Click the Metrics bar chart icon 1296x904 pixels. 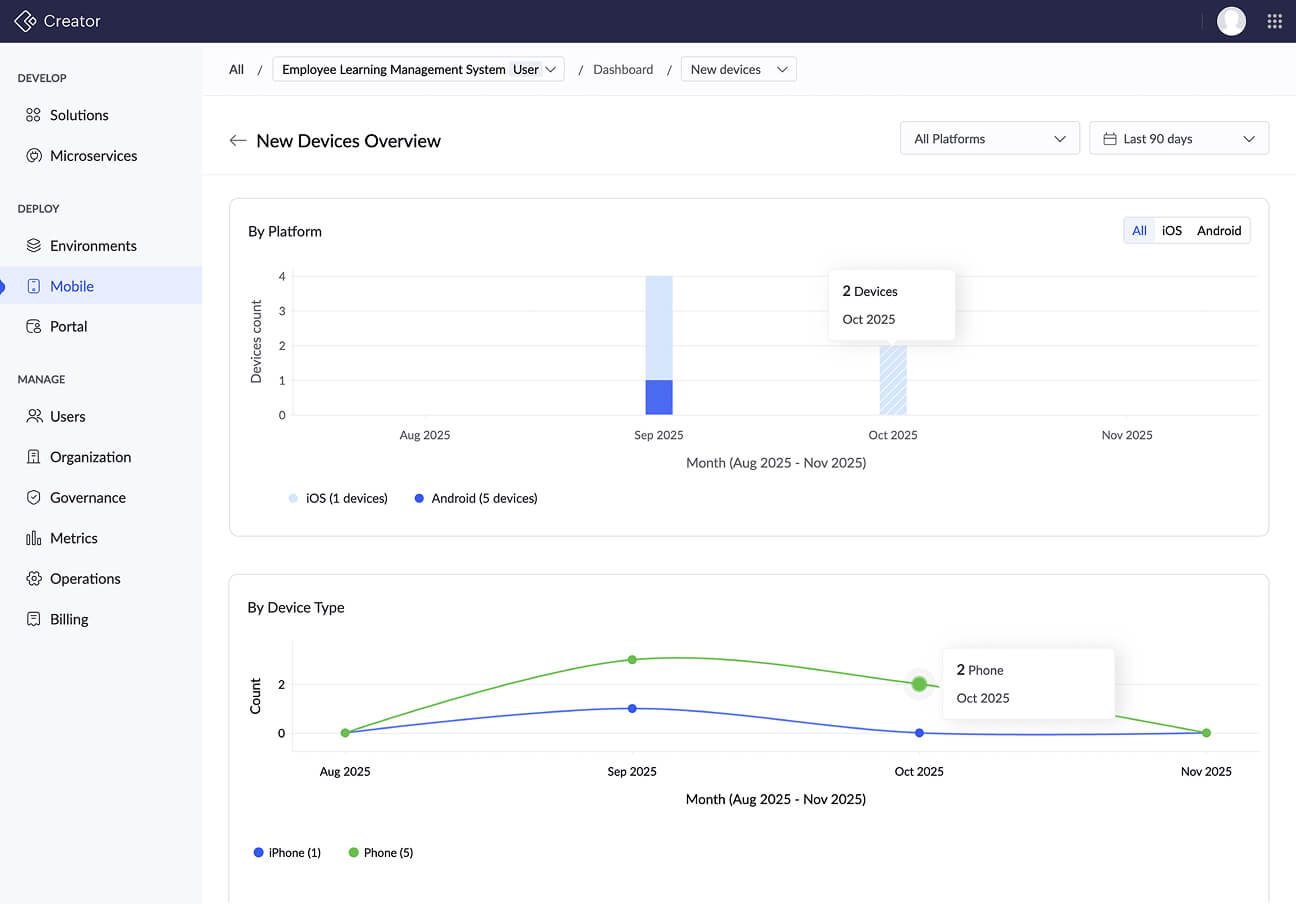[34, 539]
